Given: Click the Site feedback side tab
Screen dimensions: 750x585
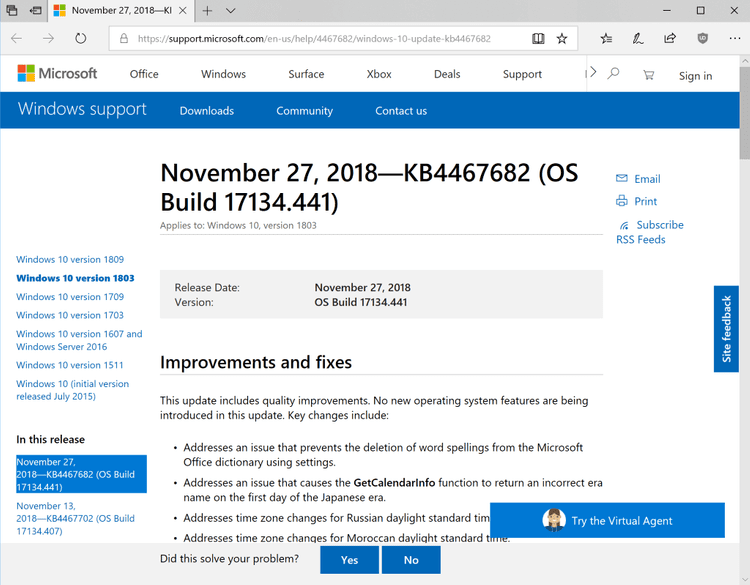Looking at the screenshot, I should (x=726, y=329).
